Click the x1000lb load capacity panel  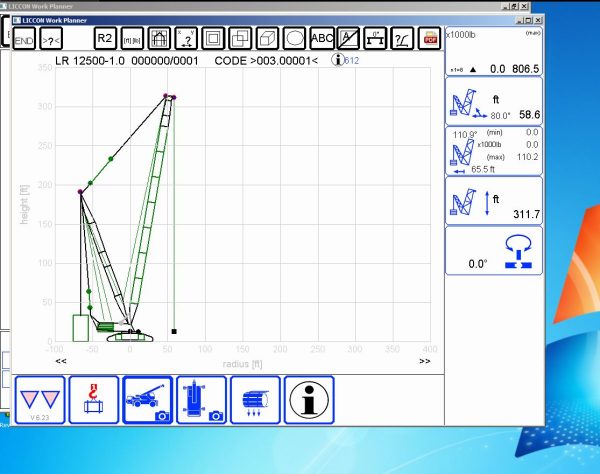[x=494, y=52]
